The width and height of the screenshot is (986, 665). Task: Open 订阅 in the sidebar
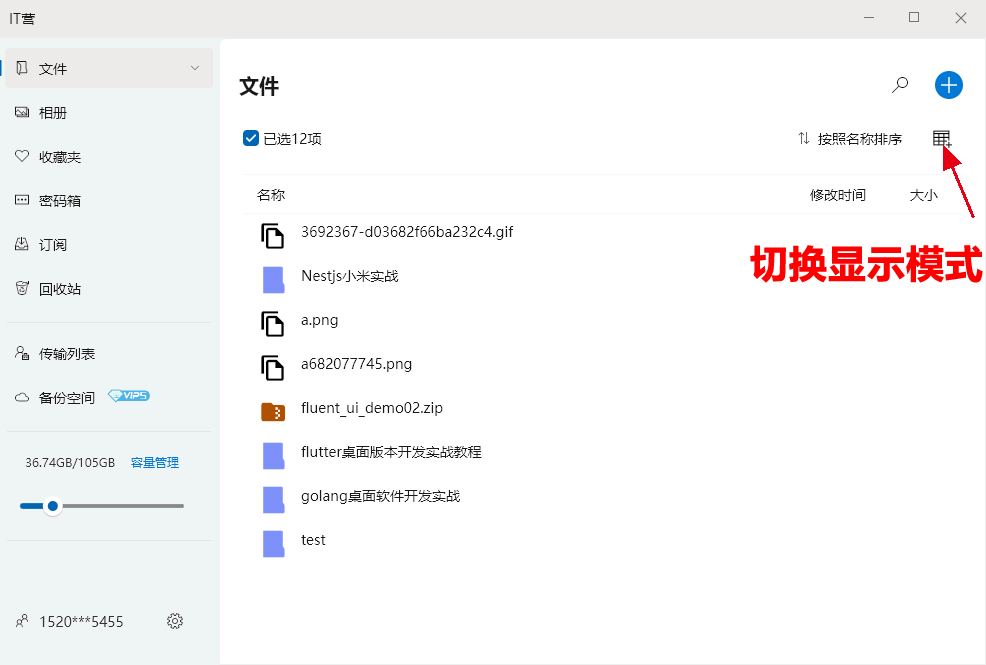coord(53,245)
